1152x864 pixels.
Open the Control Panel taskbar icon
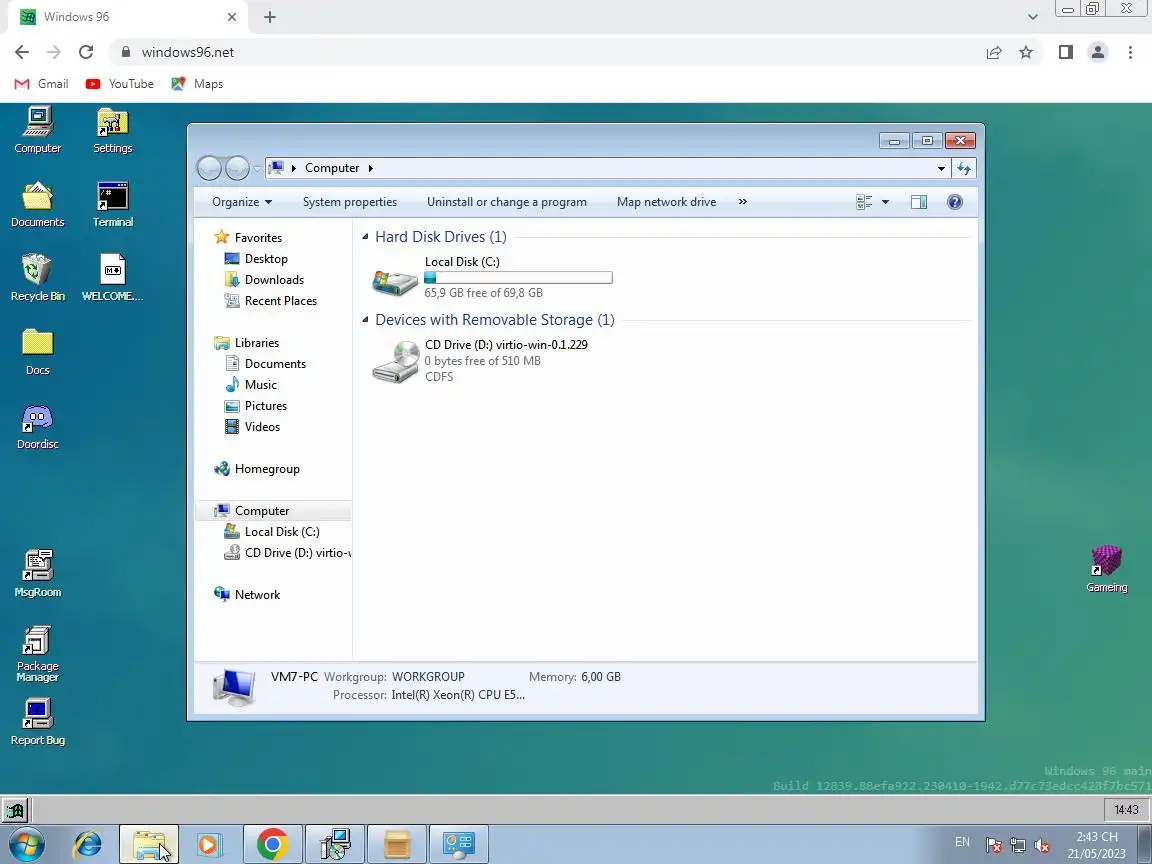point(458,845)
